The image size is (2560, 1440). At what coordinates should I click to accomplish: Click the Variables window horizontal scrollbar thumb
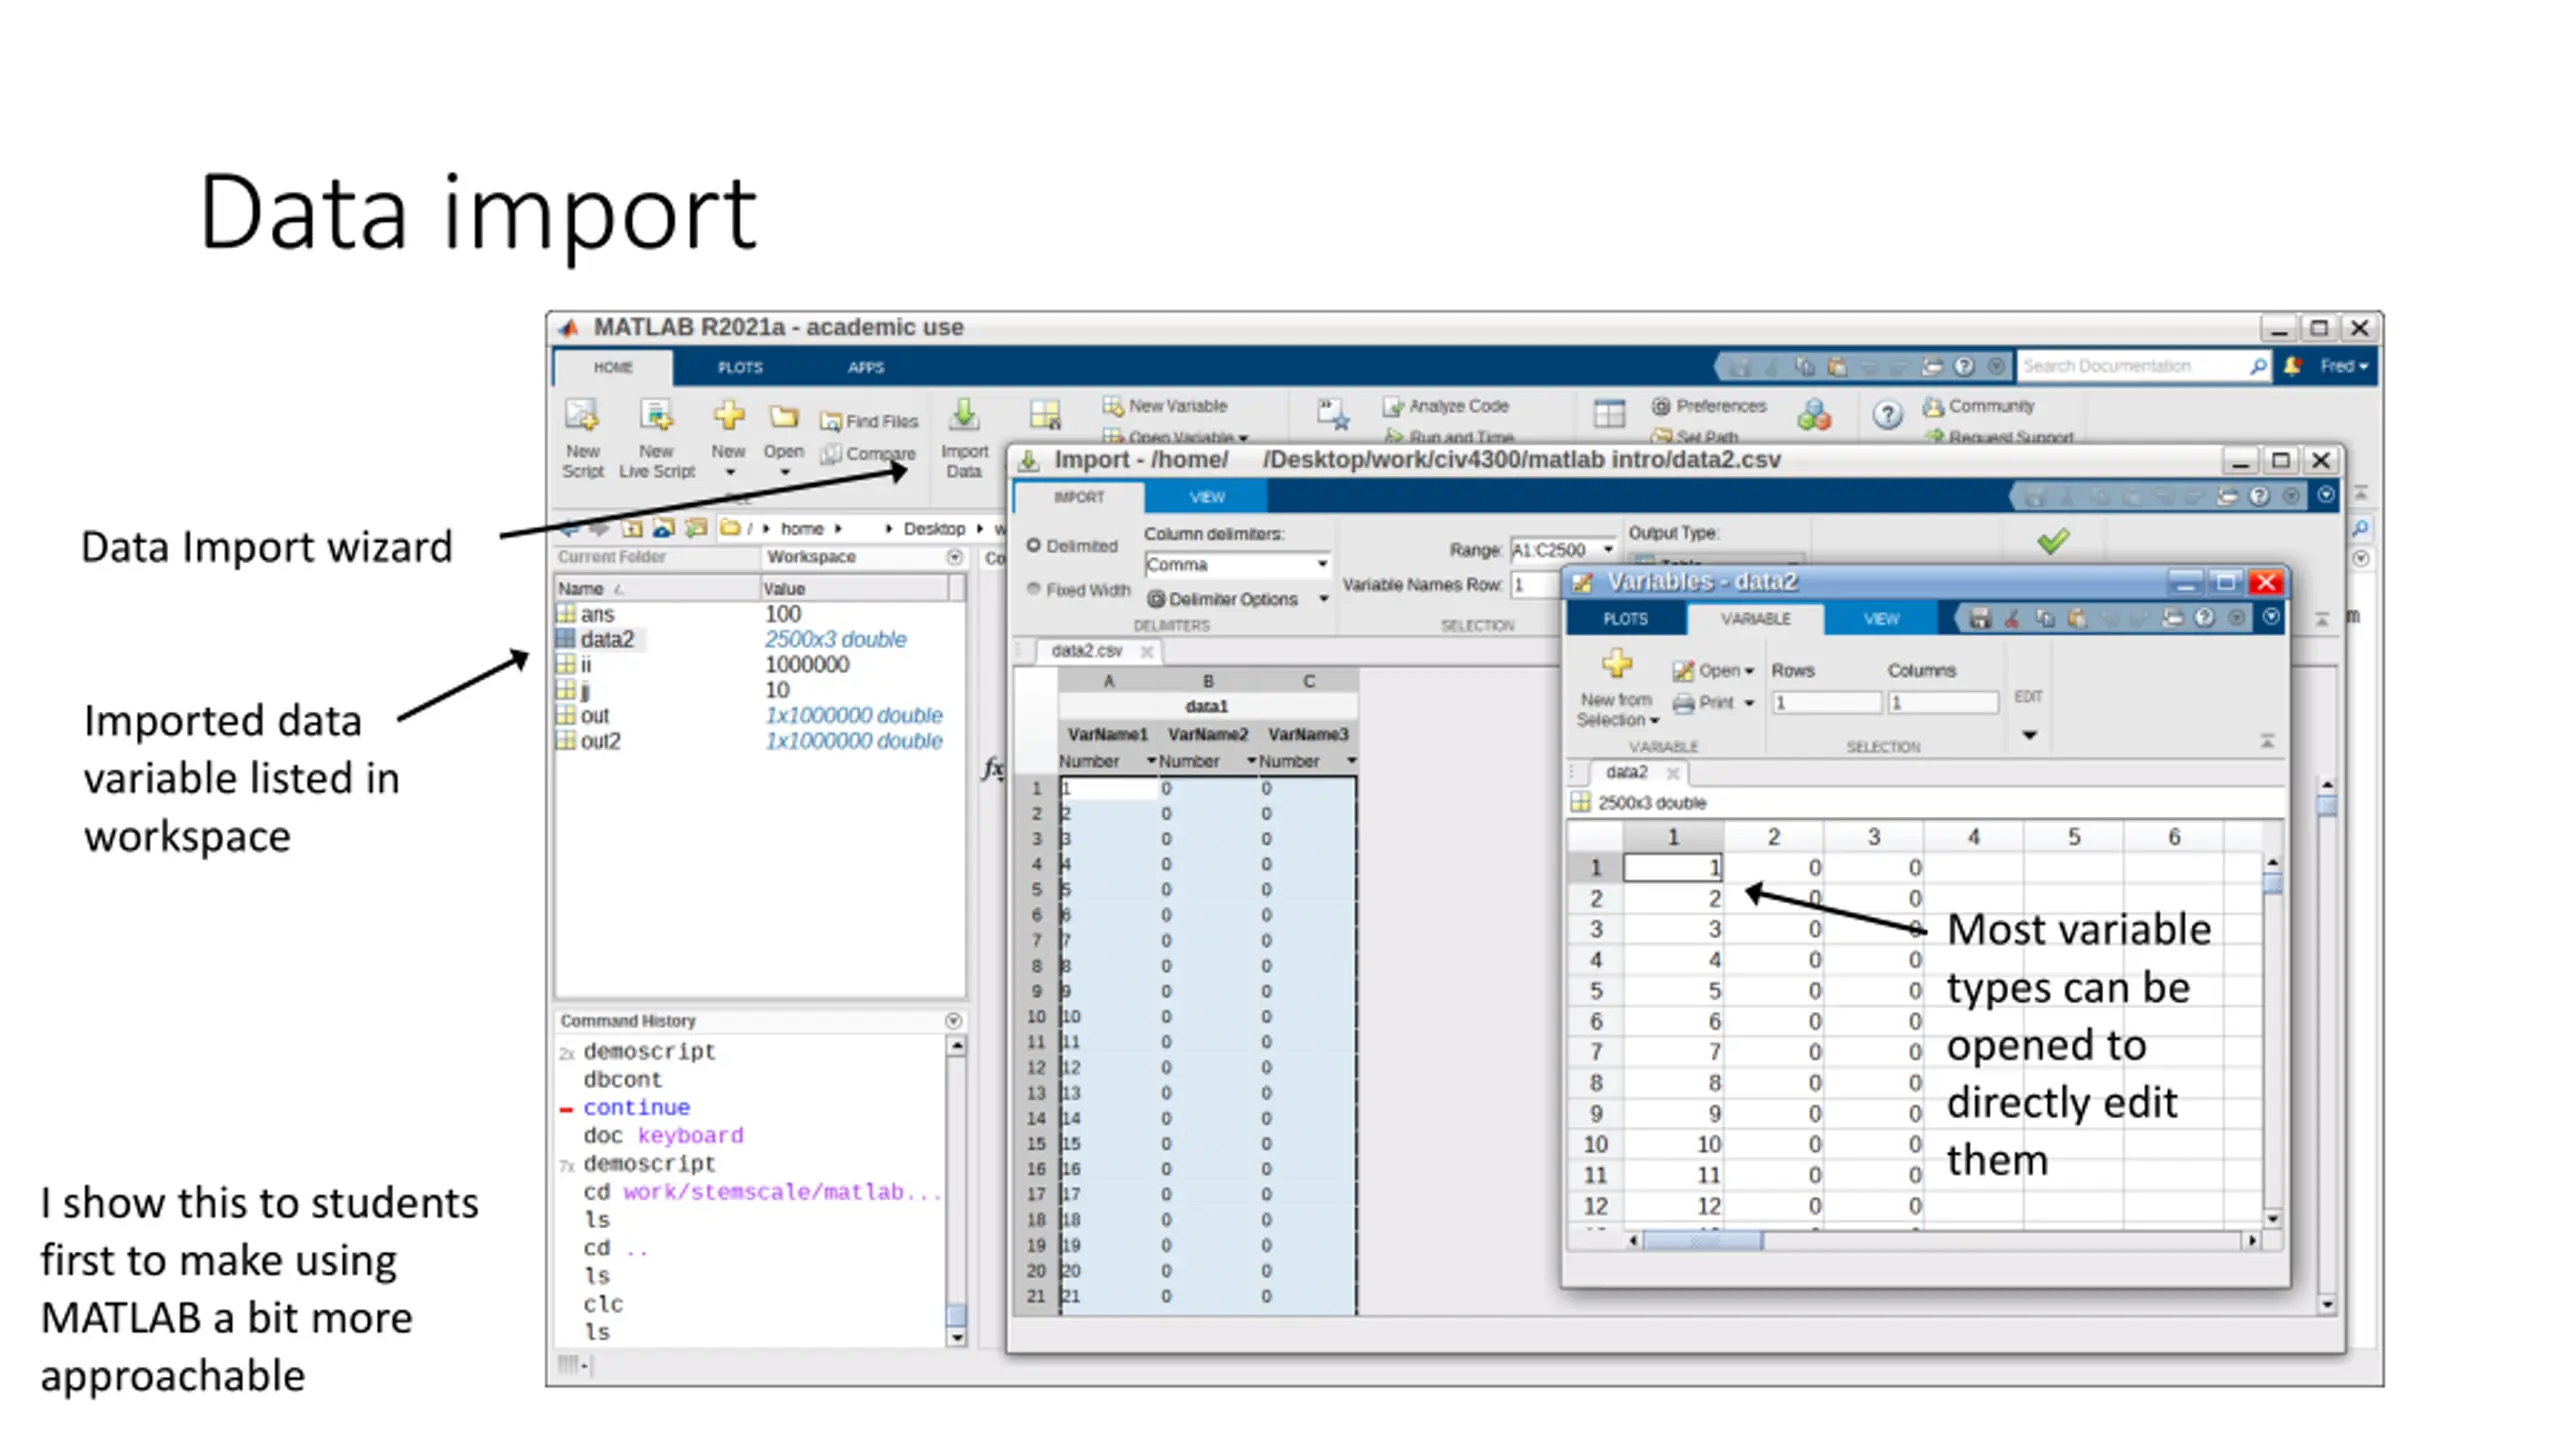coord(1703,1241)
